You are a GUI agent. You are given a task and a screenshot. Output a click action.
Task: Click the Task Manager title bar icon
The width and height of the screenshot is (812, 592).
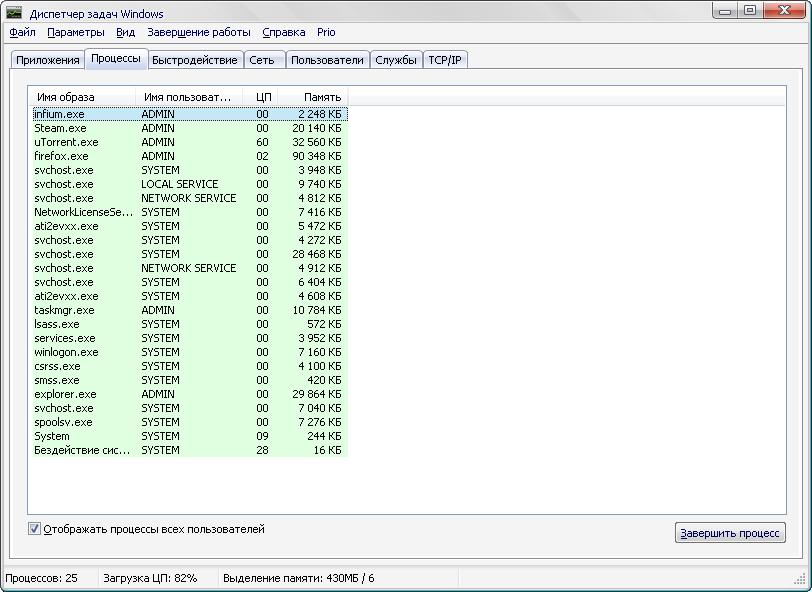(x=14, y=13)
